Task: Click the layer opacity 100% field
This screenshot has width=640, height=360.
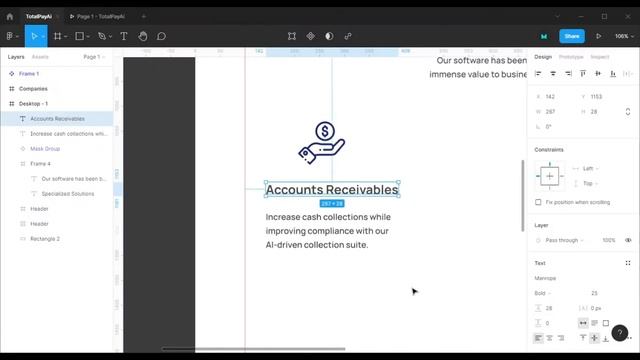Action: [x=609, y=240]
